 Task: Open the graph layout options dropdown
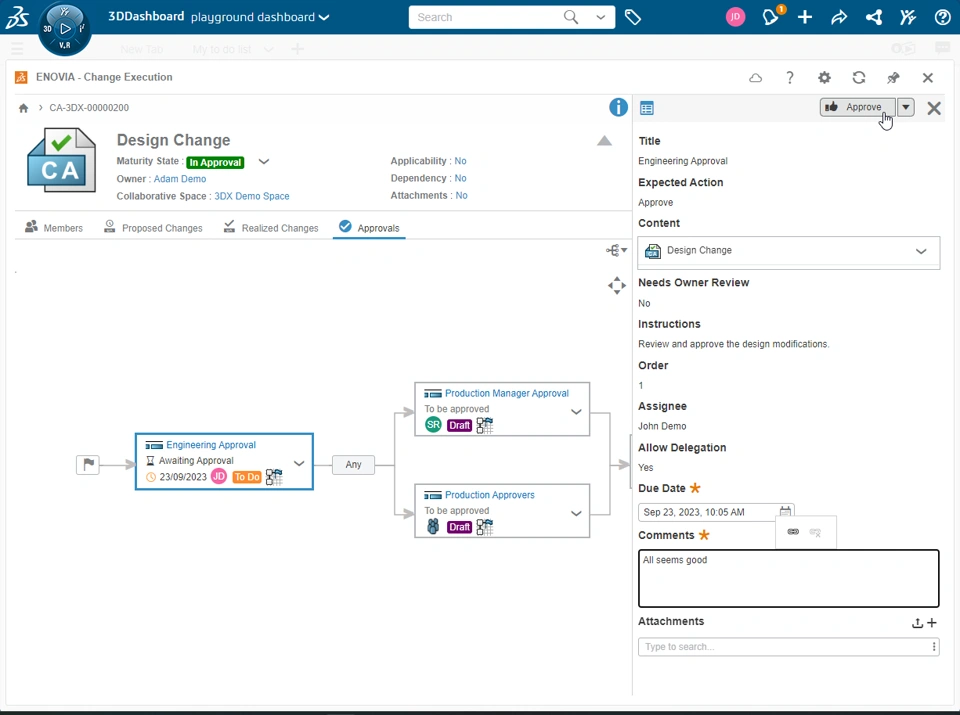(617, 250)
